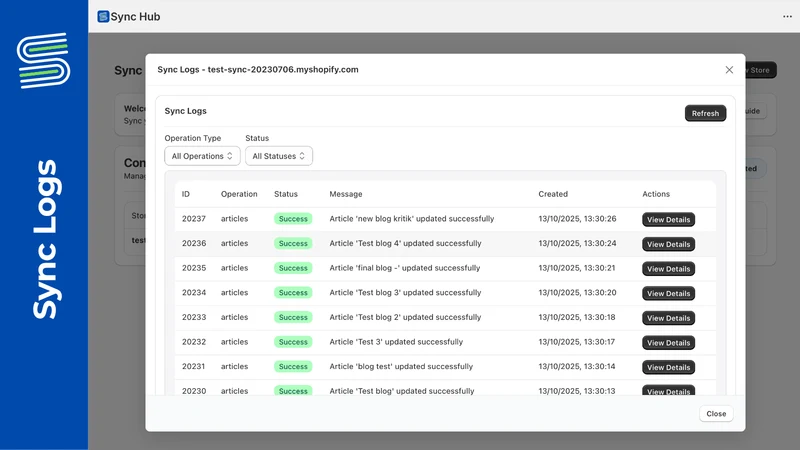Click the Created column header
This screenshot has height=450, width=800.
point(553,194)
